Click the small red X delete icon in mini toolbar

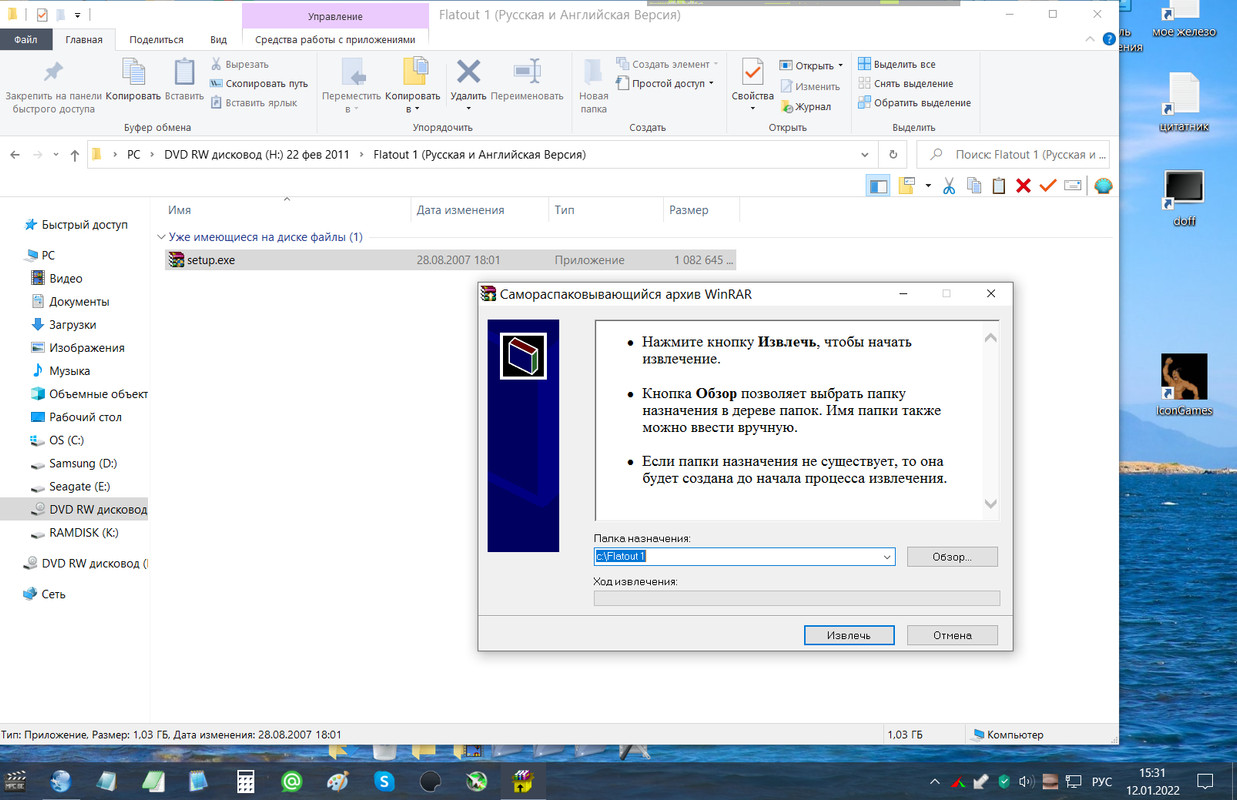[x=1023, y=186]
